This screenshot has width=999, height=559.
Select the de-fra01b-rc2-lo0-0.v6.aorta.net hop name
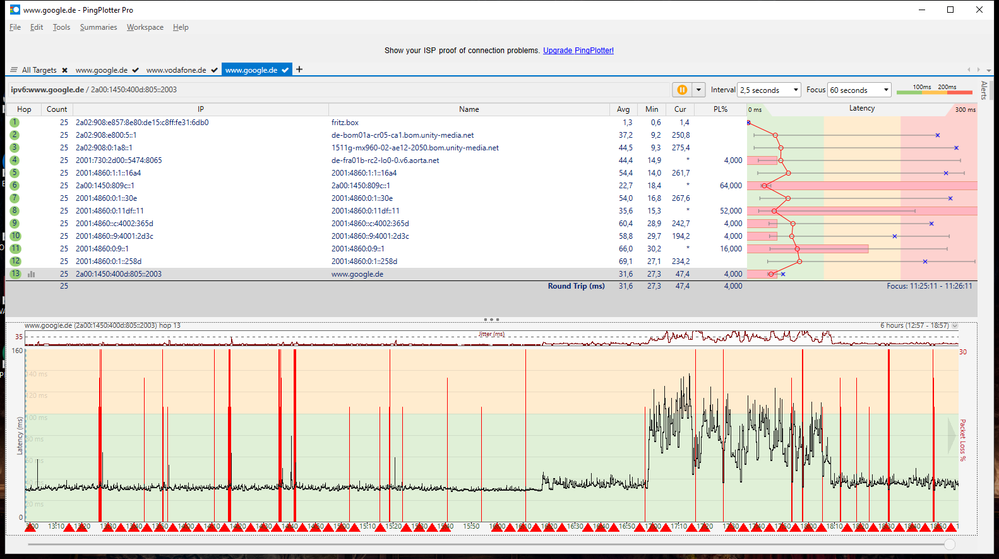click(x=385, y=161)
